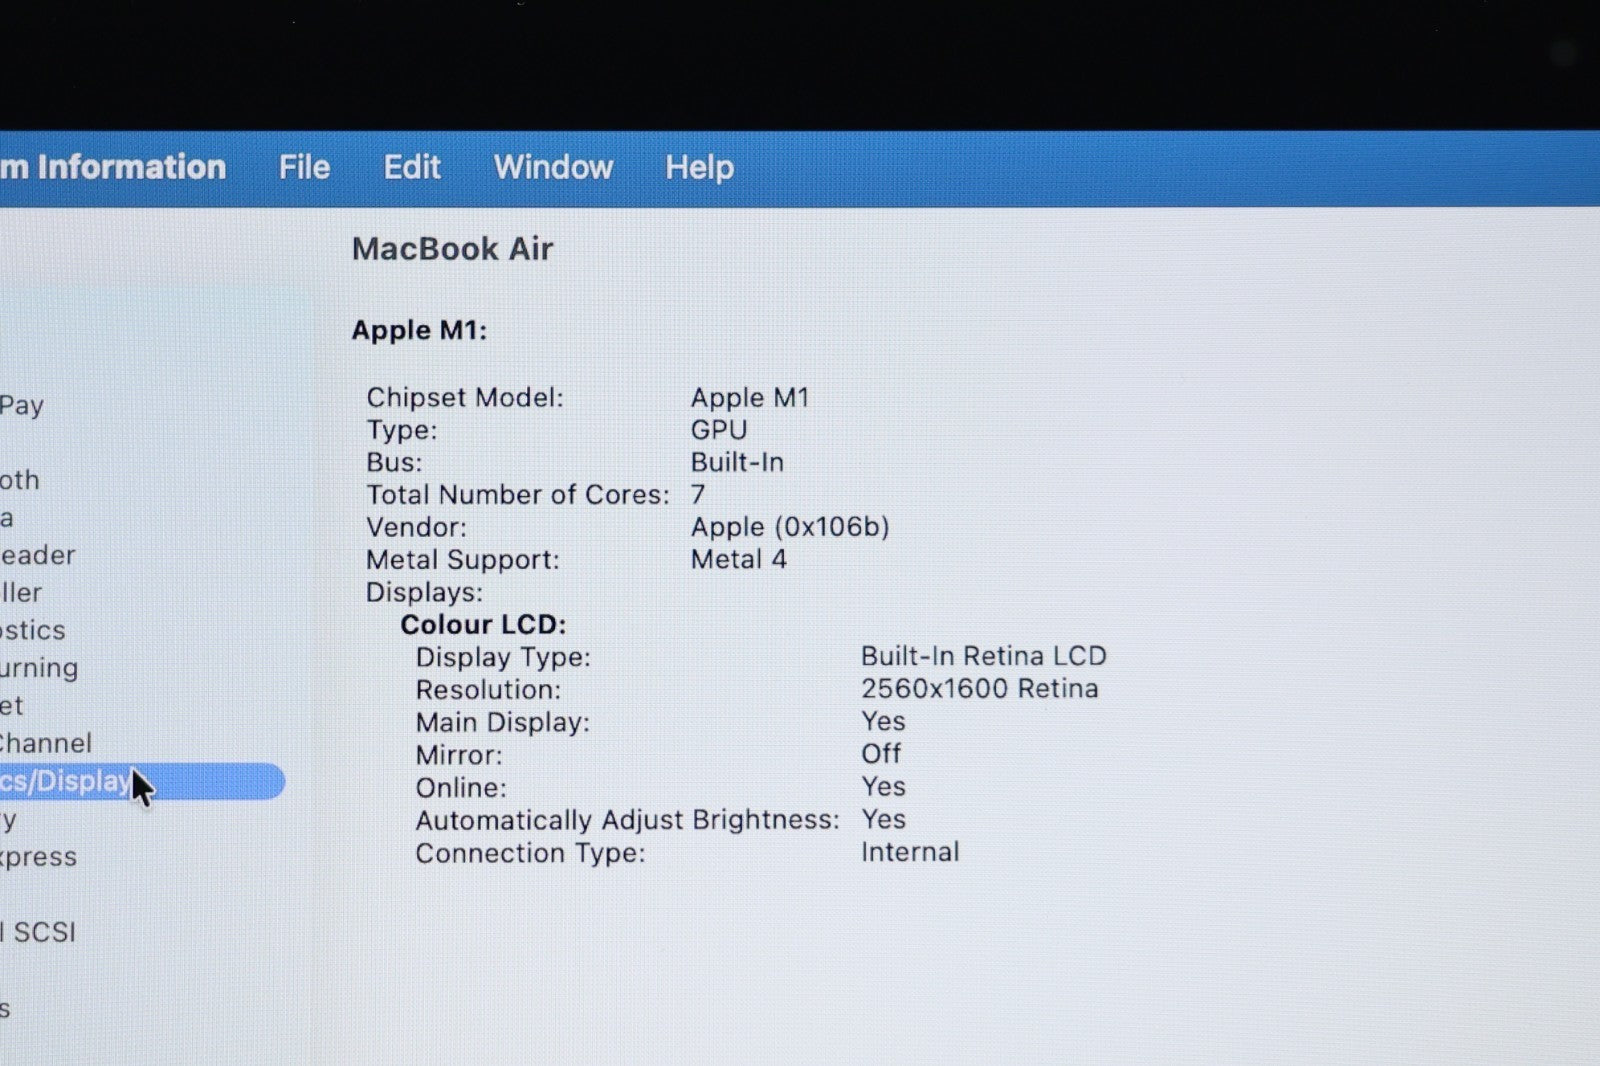Open the System Information app menu
The image size is (1600, 1066).
[x=112, y=167]
